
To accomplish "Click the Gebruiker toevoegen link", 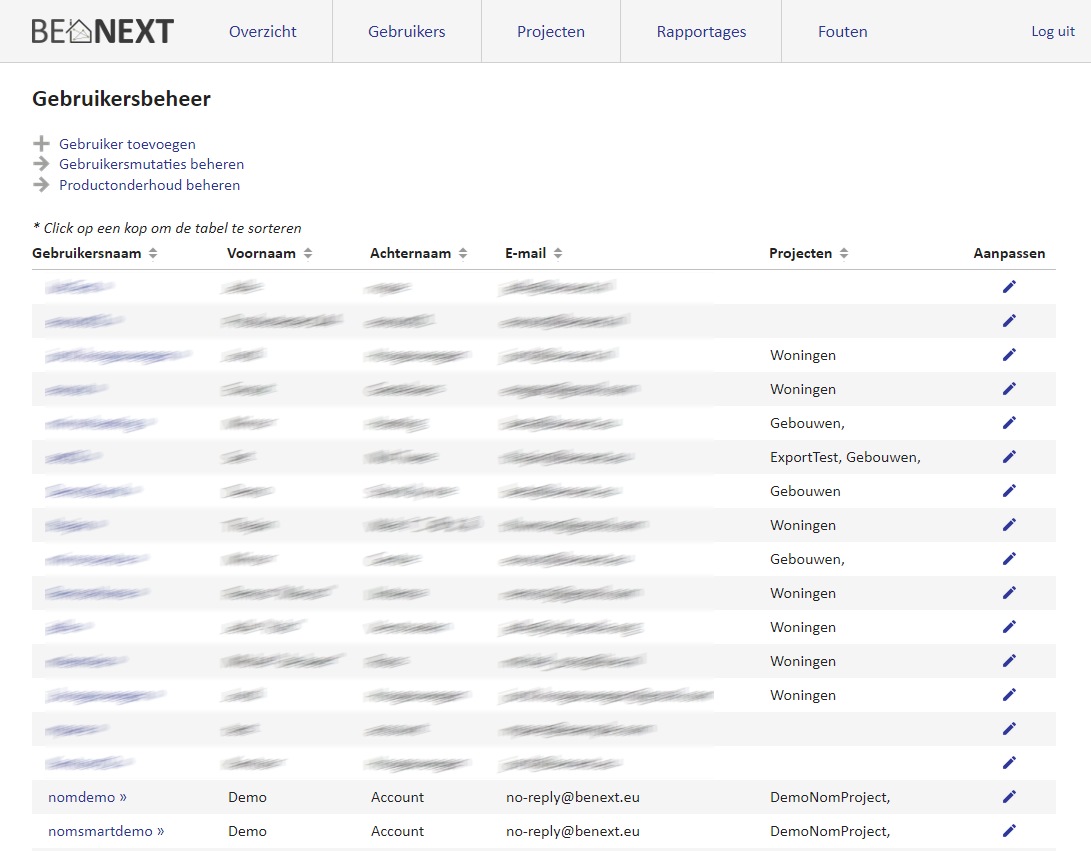I will pos(127,144).
